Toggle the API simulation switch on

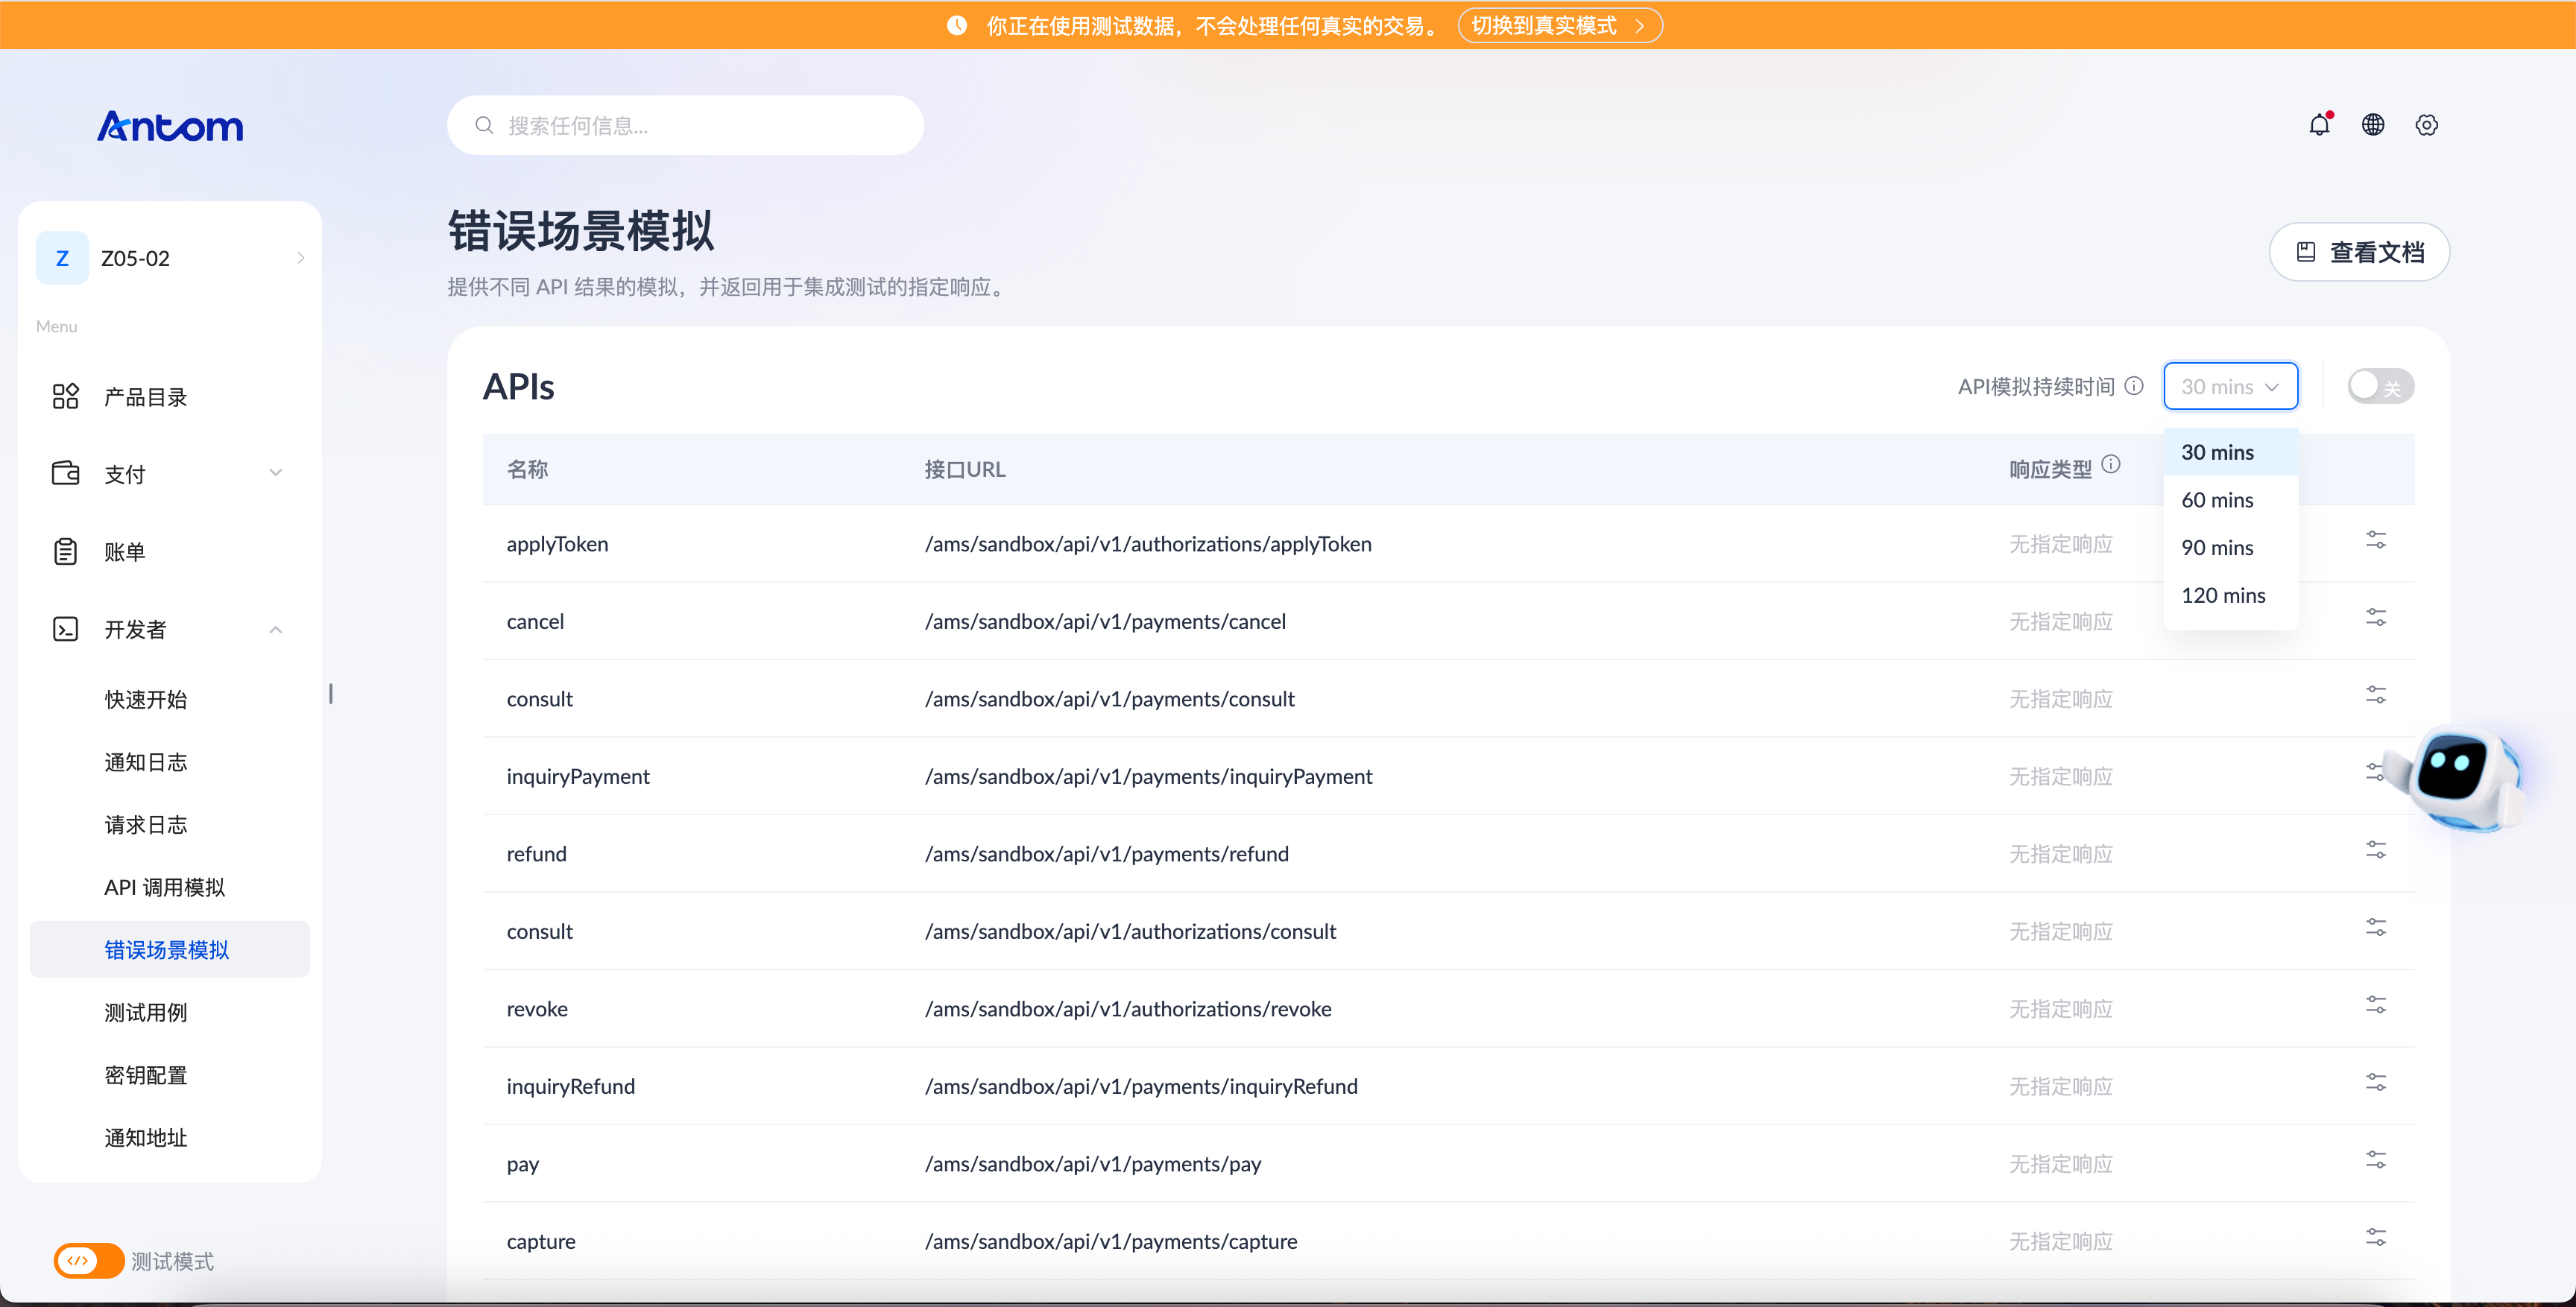[2381, 386]
